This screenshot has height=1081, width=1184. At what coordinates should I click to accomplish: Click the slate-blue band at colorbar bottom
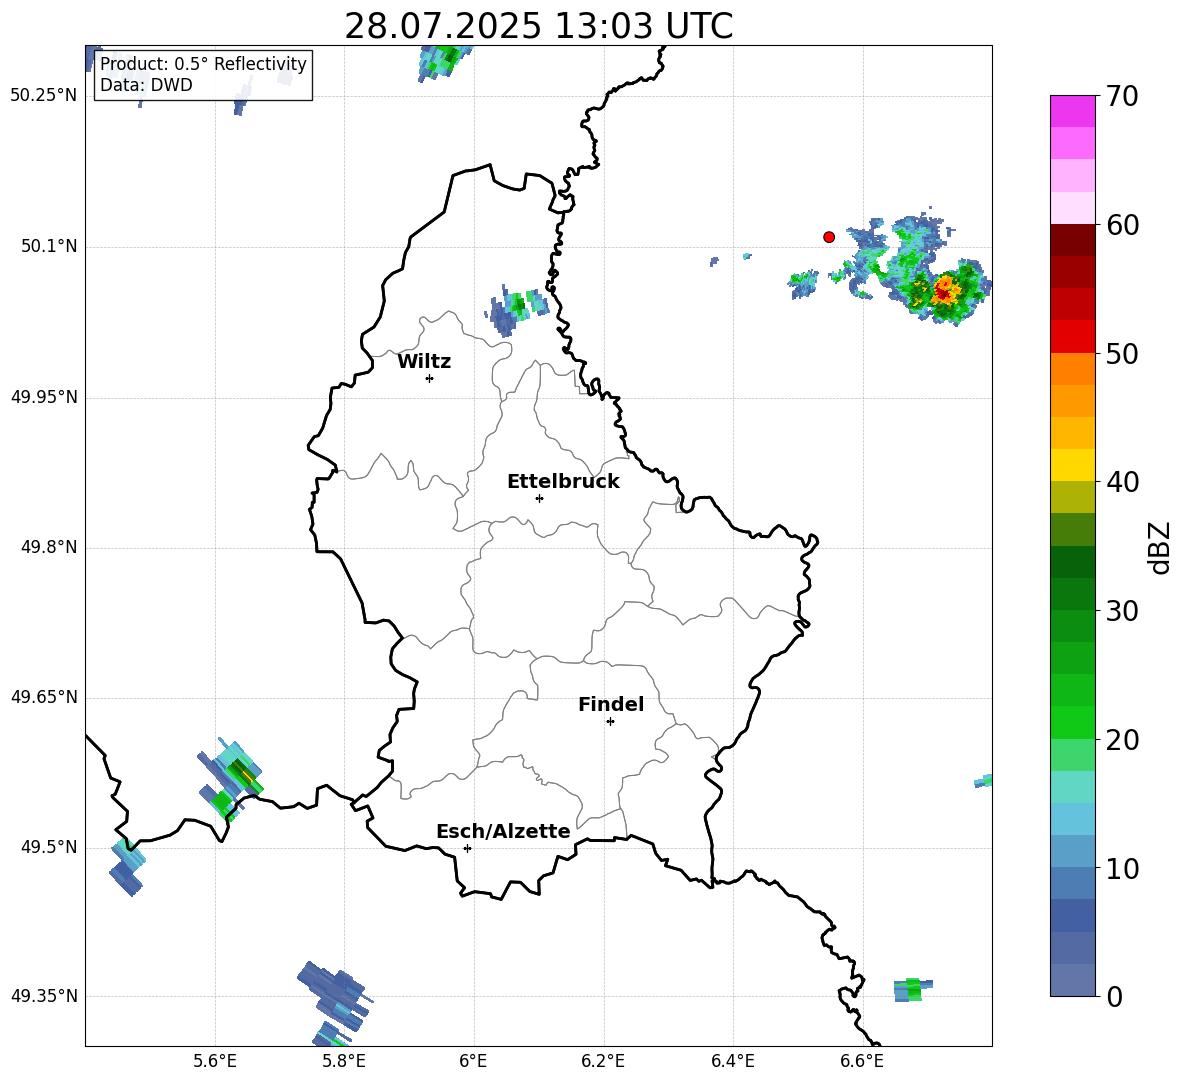1072,980
